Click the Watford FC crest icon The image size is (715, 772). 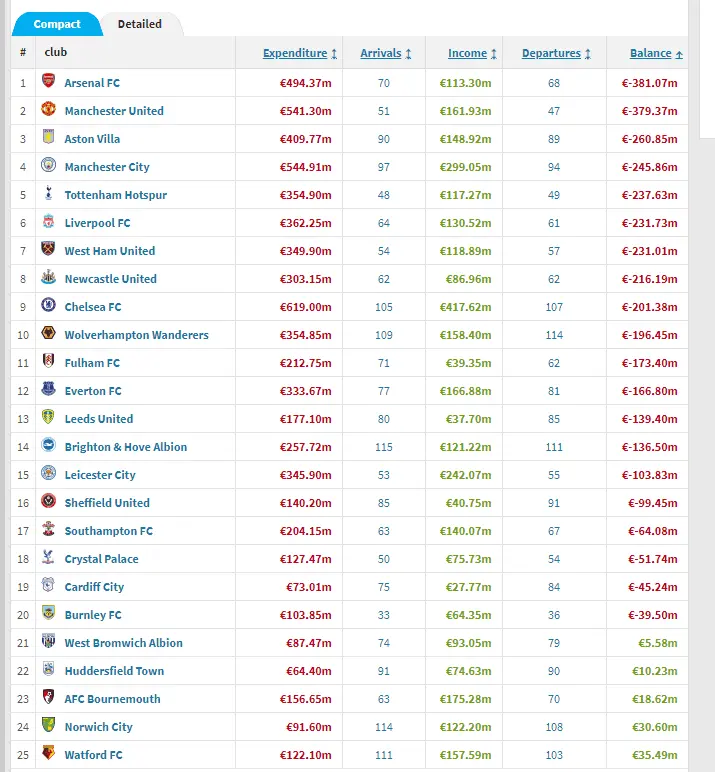[x=48, y=754]
